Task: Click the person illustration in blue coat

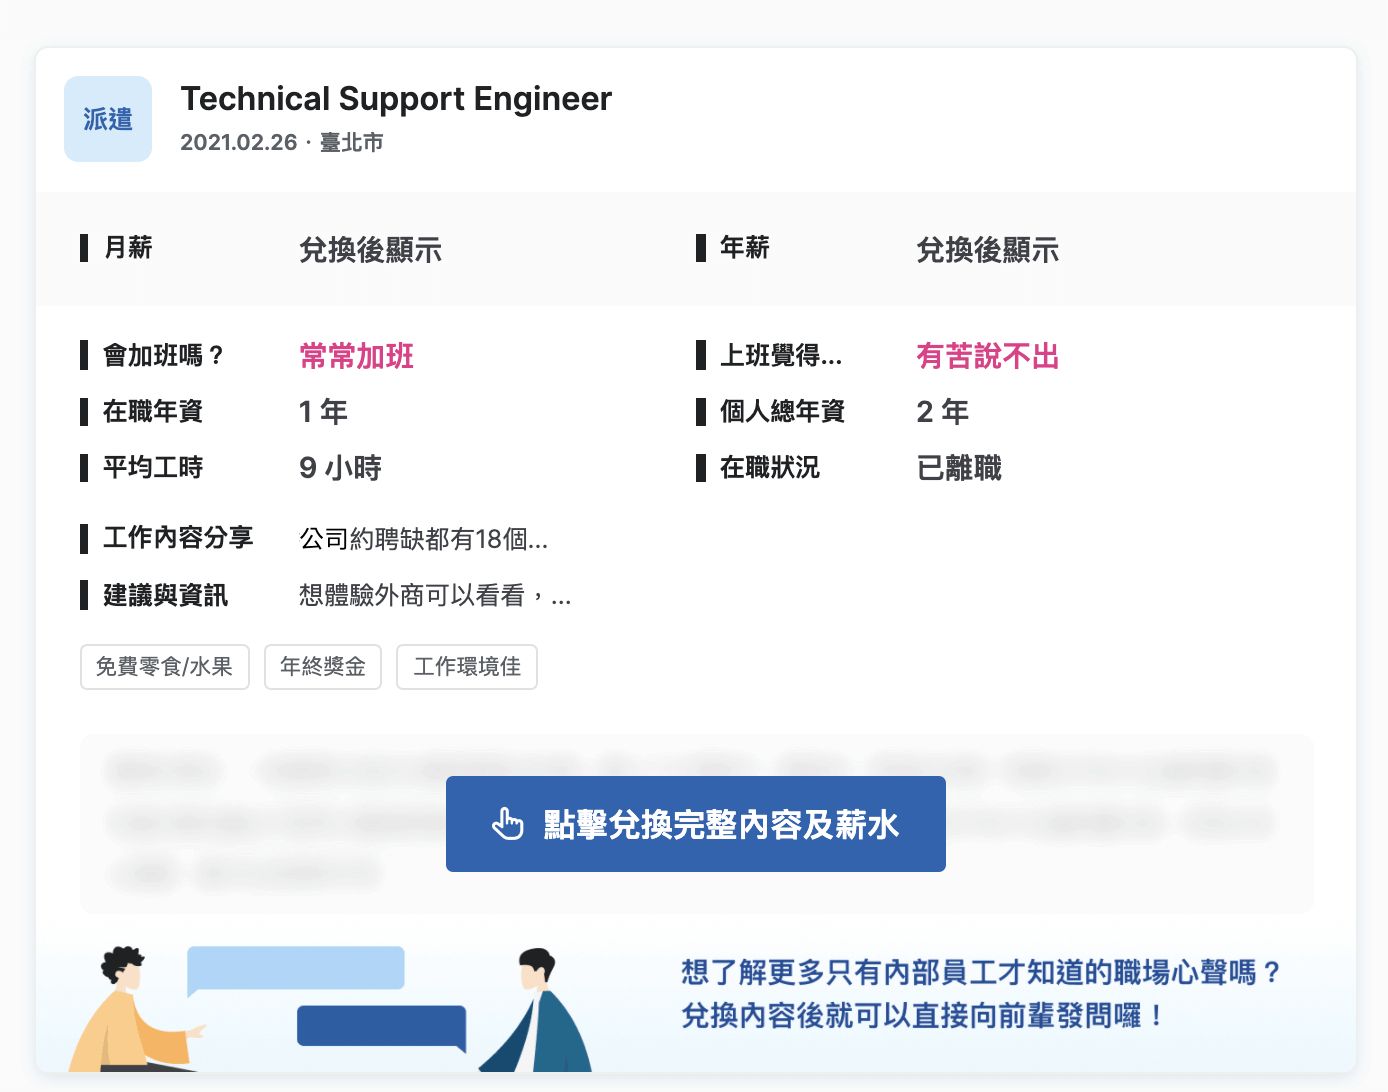Action: 537,1010
